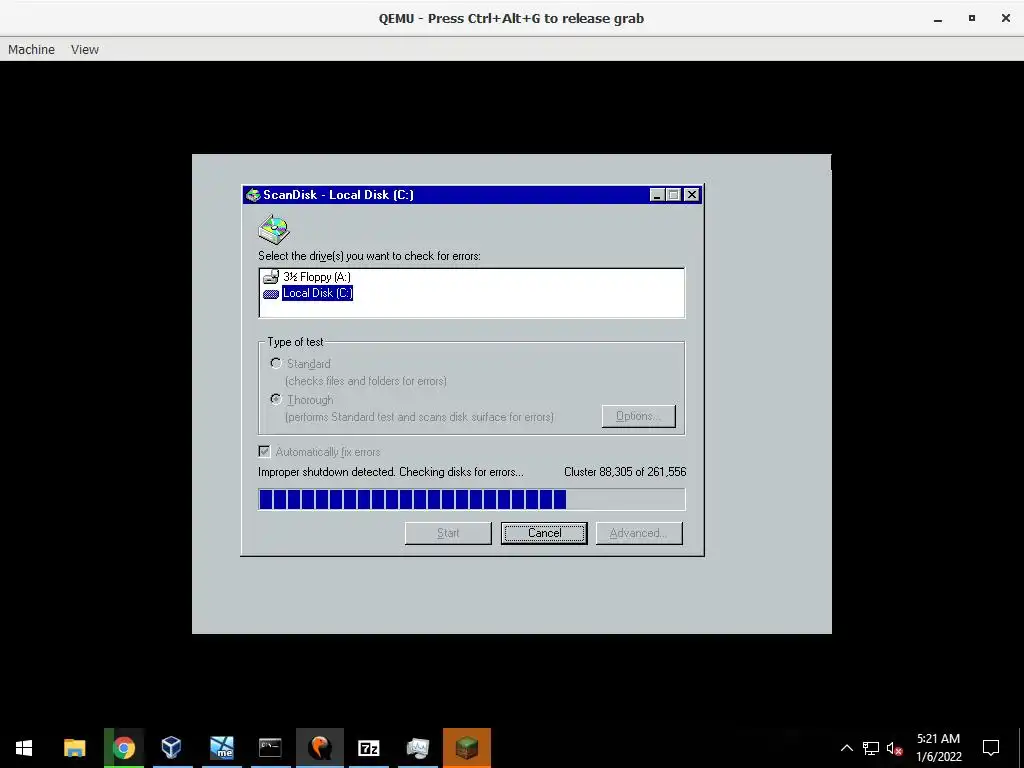The width and height of the screenshot is (1024, 768).
Task: Open the Windows Me taskbar app
Action: pos(221,748)
